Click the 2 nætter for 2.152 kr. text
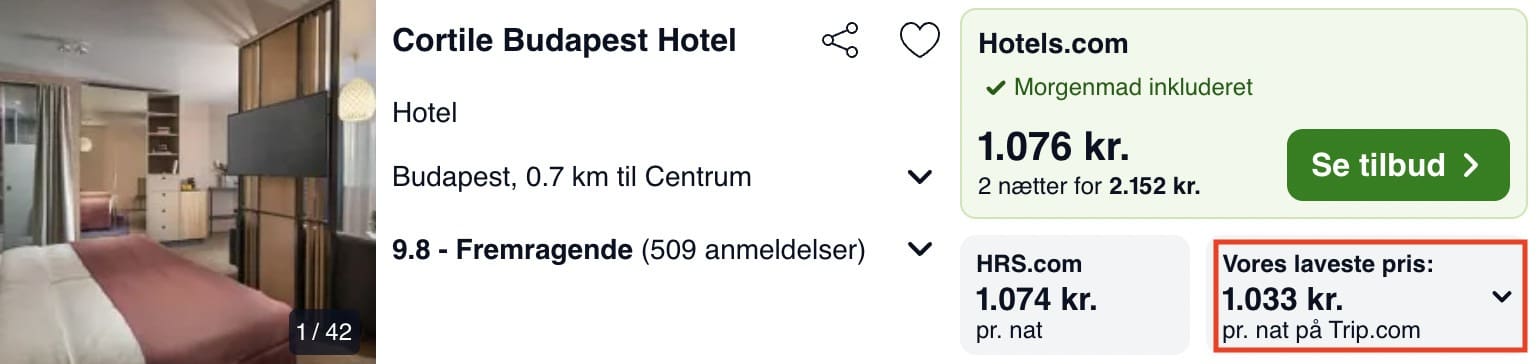Viewport: 1536px width, 364px height. click(1089, 186)
